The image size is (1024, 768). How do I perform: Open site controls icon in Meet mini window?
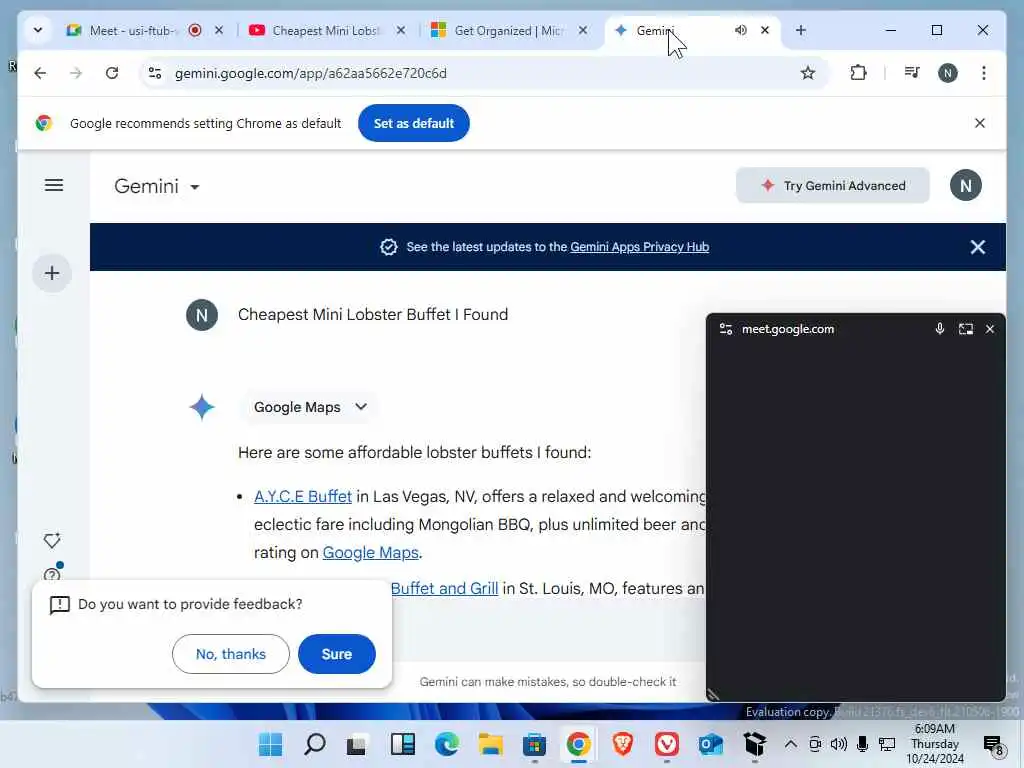[726, 328]
